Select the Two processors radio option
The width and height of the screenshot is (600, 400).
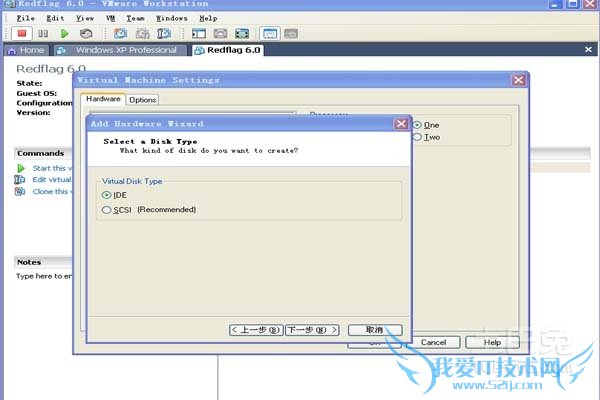(x=418, y=137)
